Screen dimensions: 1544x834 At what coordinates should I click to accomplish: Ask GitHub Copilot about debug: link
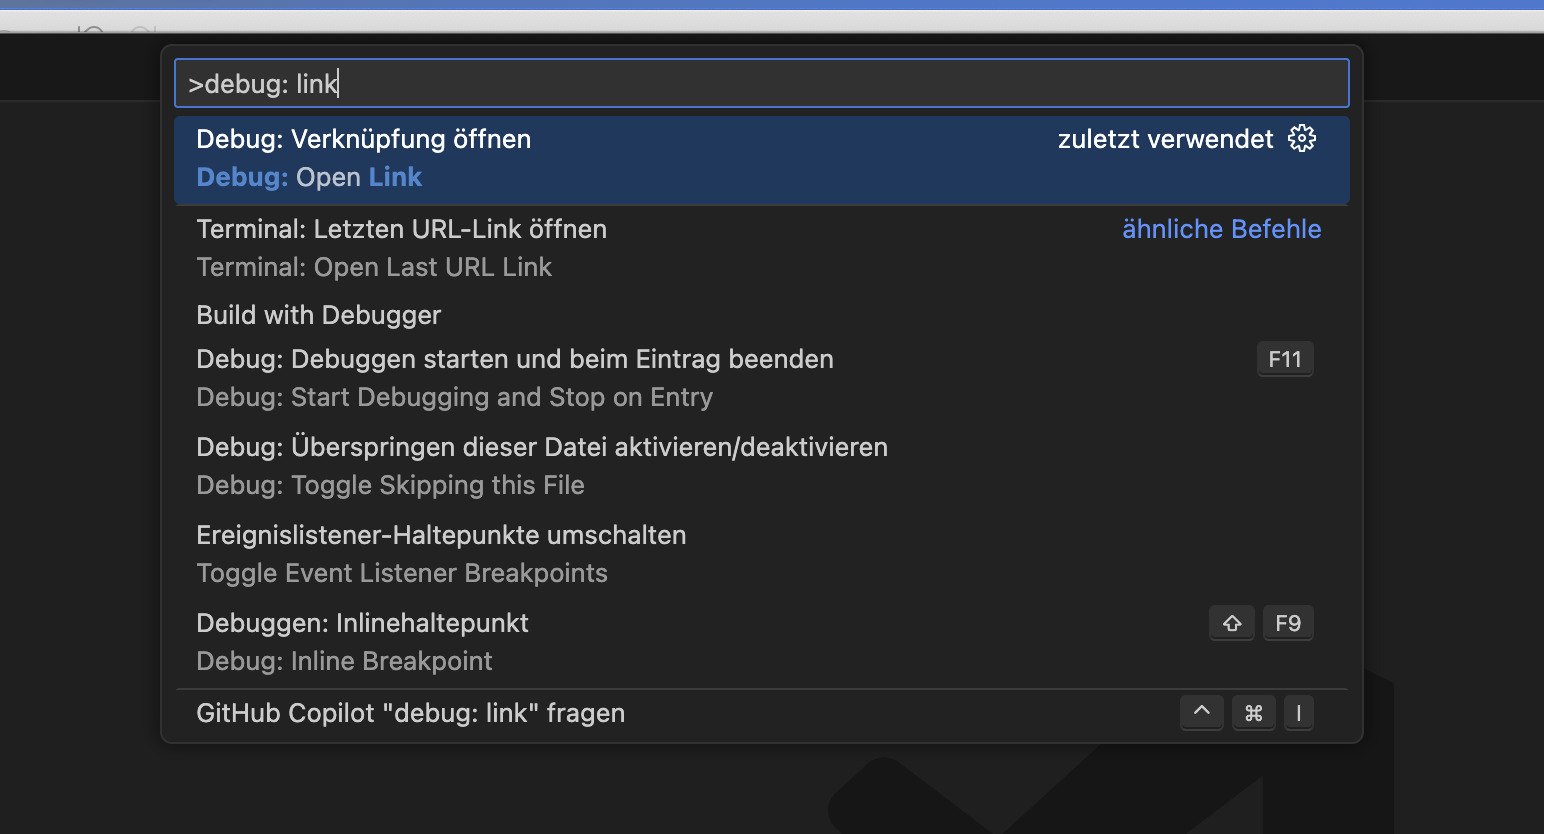410,712
